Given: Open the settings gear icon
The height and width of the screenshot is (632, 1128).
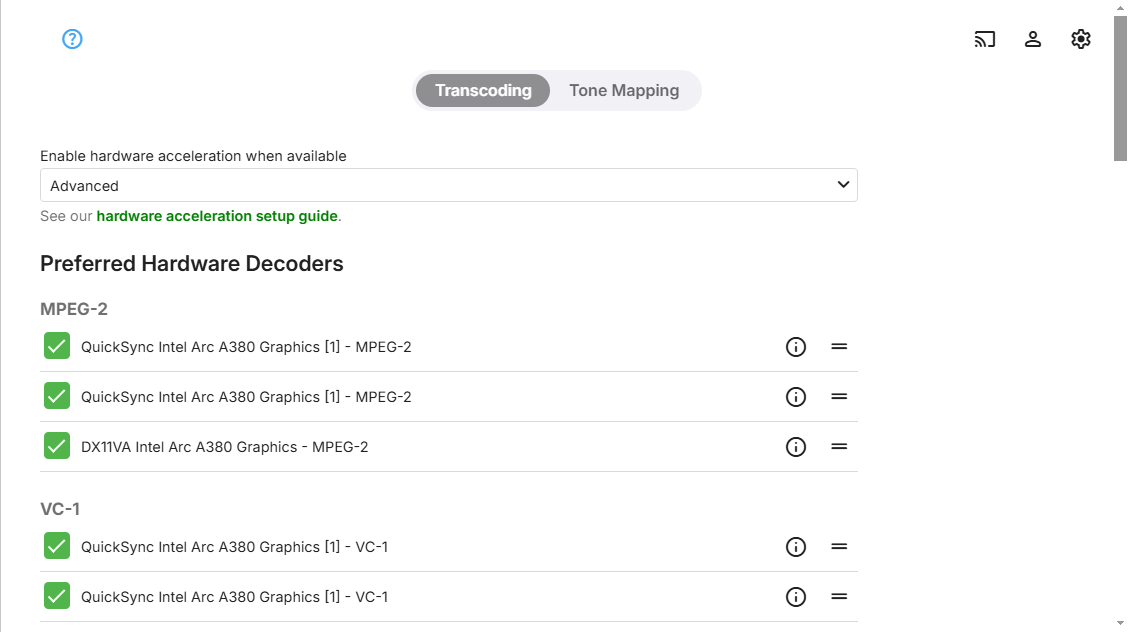Looking at the screenshot, I should (1081, 39).
